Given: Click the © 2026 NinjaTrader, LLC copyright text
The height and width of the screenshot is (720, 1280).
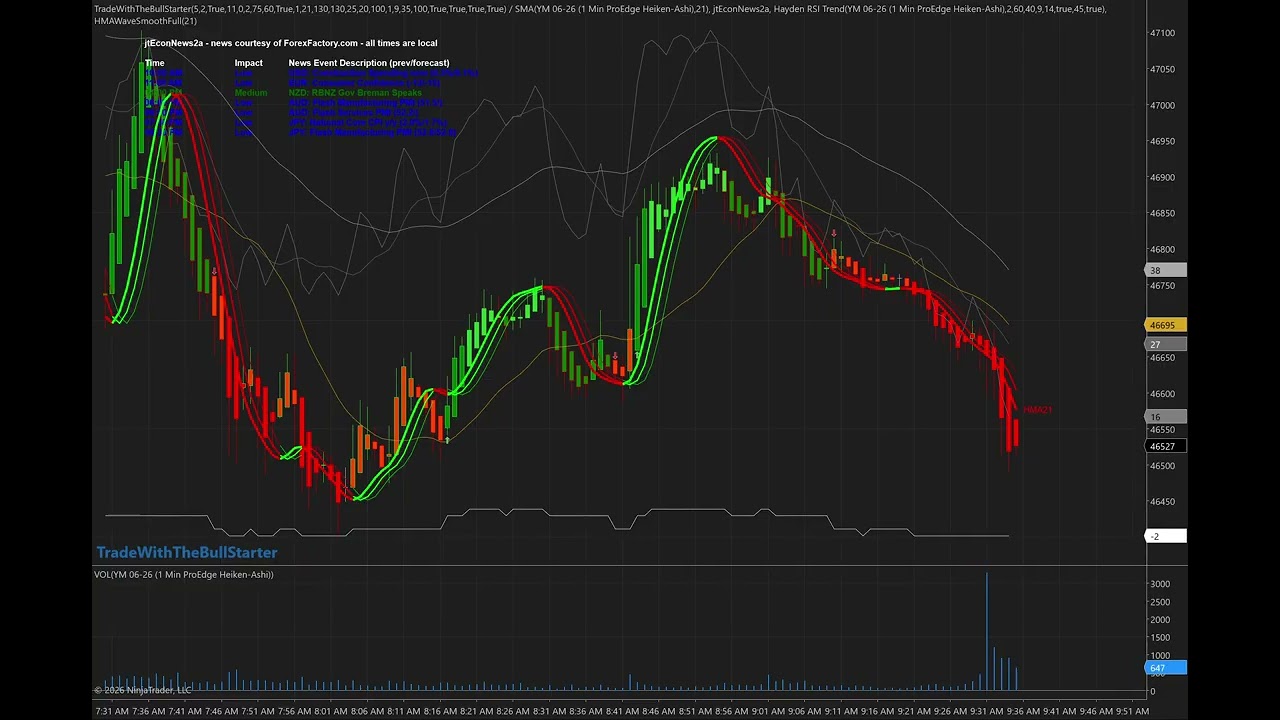Looking at the screenshot, I should tap(142, 690).
